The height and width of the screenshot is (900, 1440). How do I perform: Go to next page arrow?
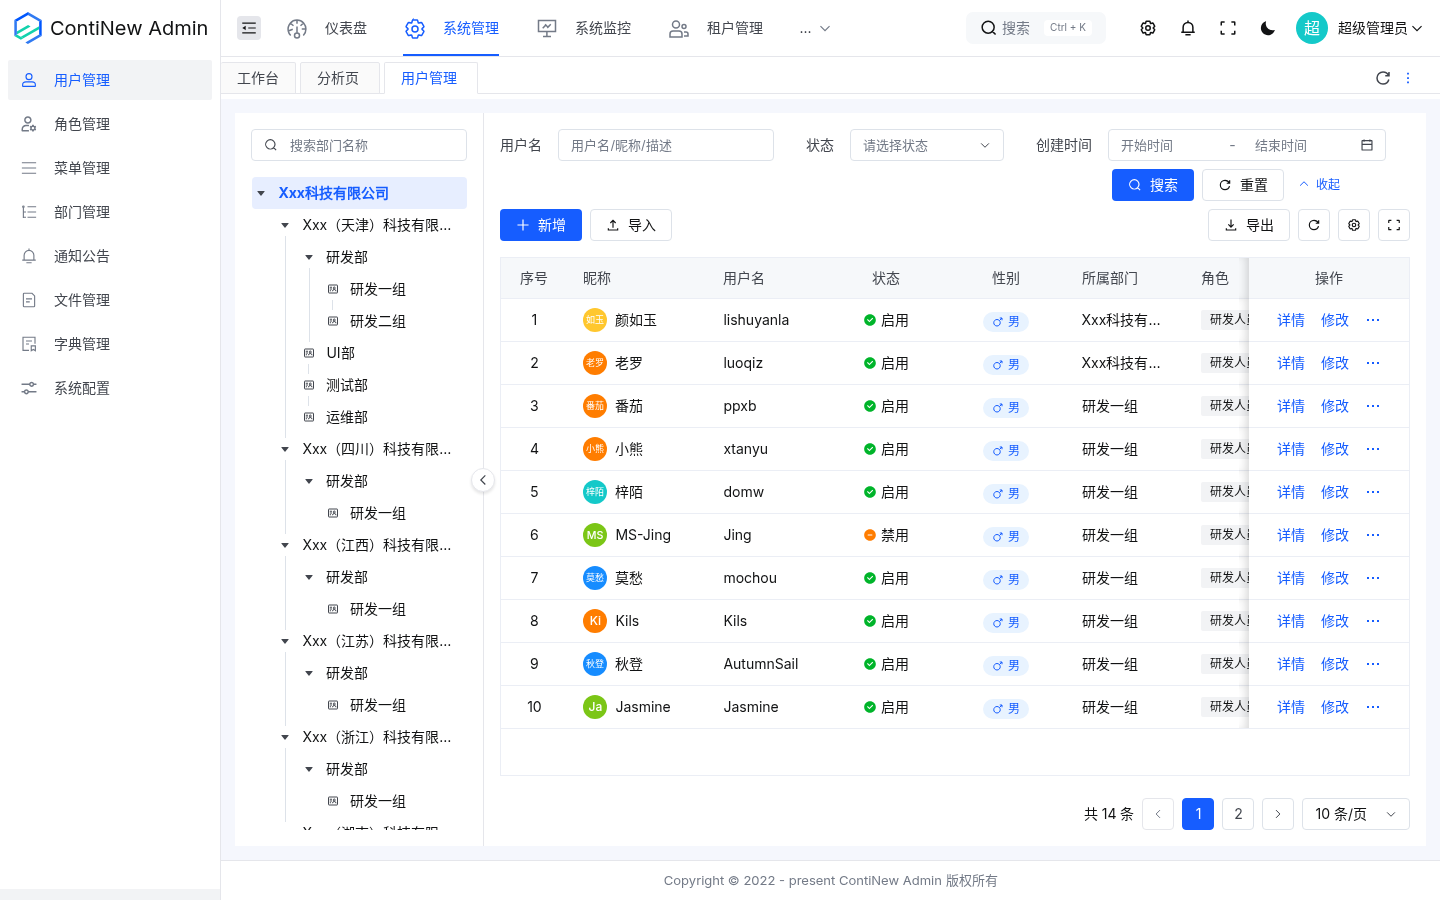coord(1278,814)
